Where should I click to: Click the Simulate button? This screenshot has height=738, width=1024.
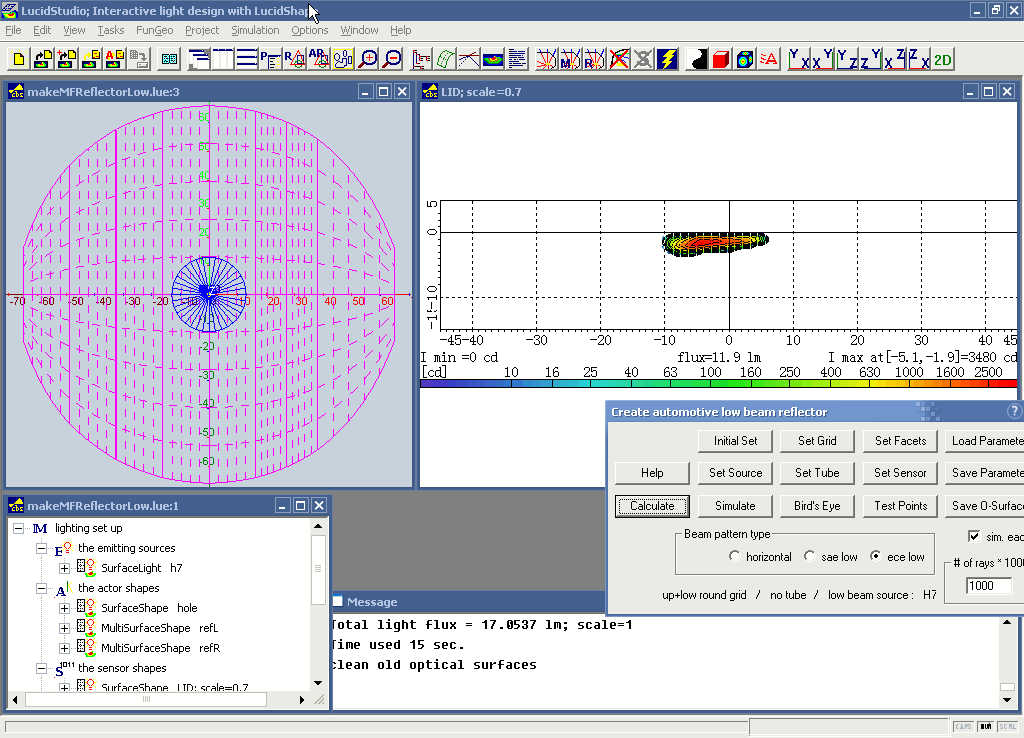(735, 505)
